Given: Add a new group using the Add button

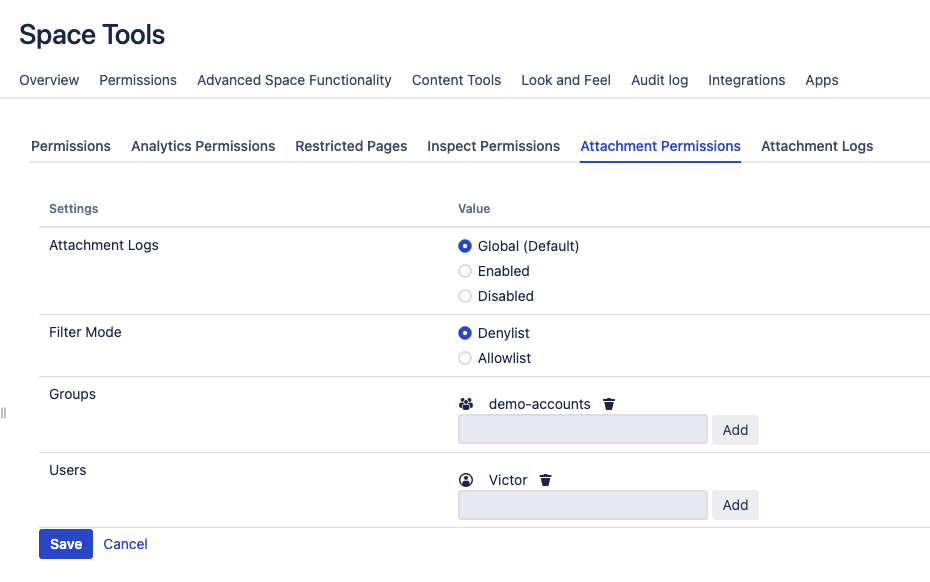Looking at the screenshot, I should (x=735, y=429).
